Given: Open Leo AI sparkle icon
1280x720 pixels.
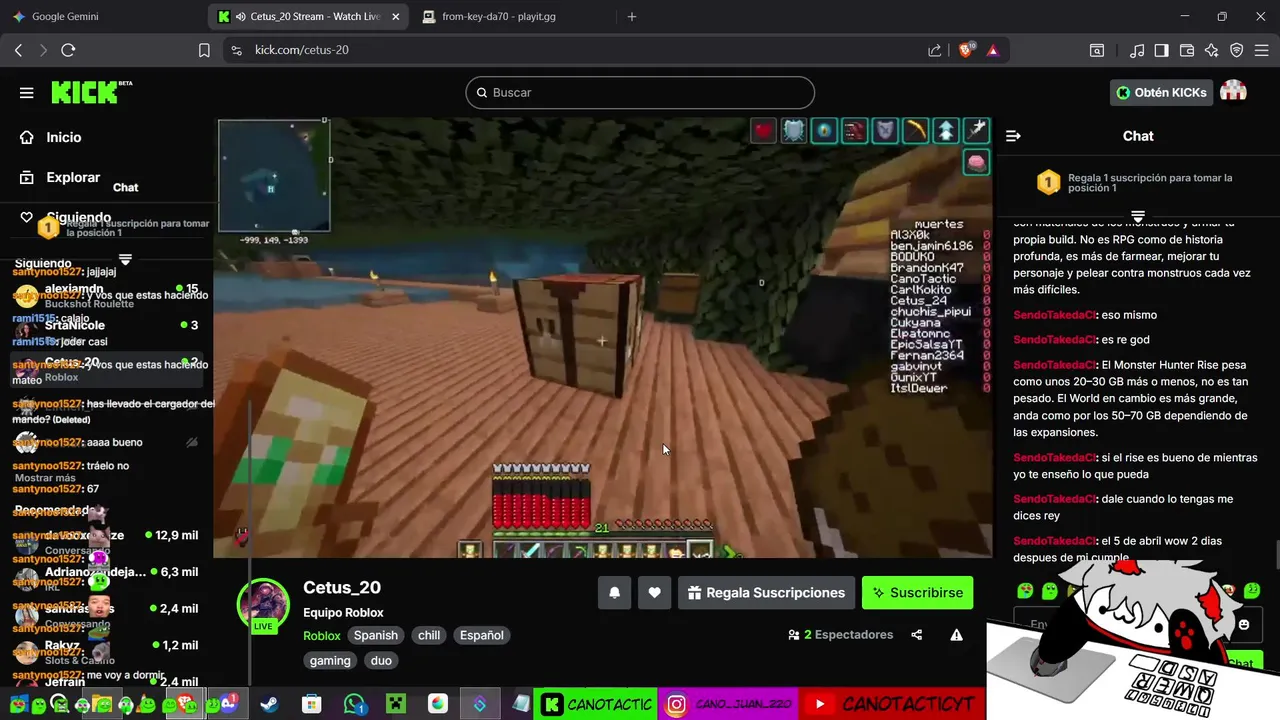Looking at the screenshot, I should 1212,50.
